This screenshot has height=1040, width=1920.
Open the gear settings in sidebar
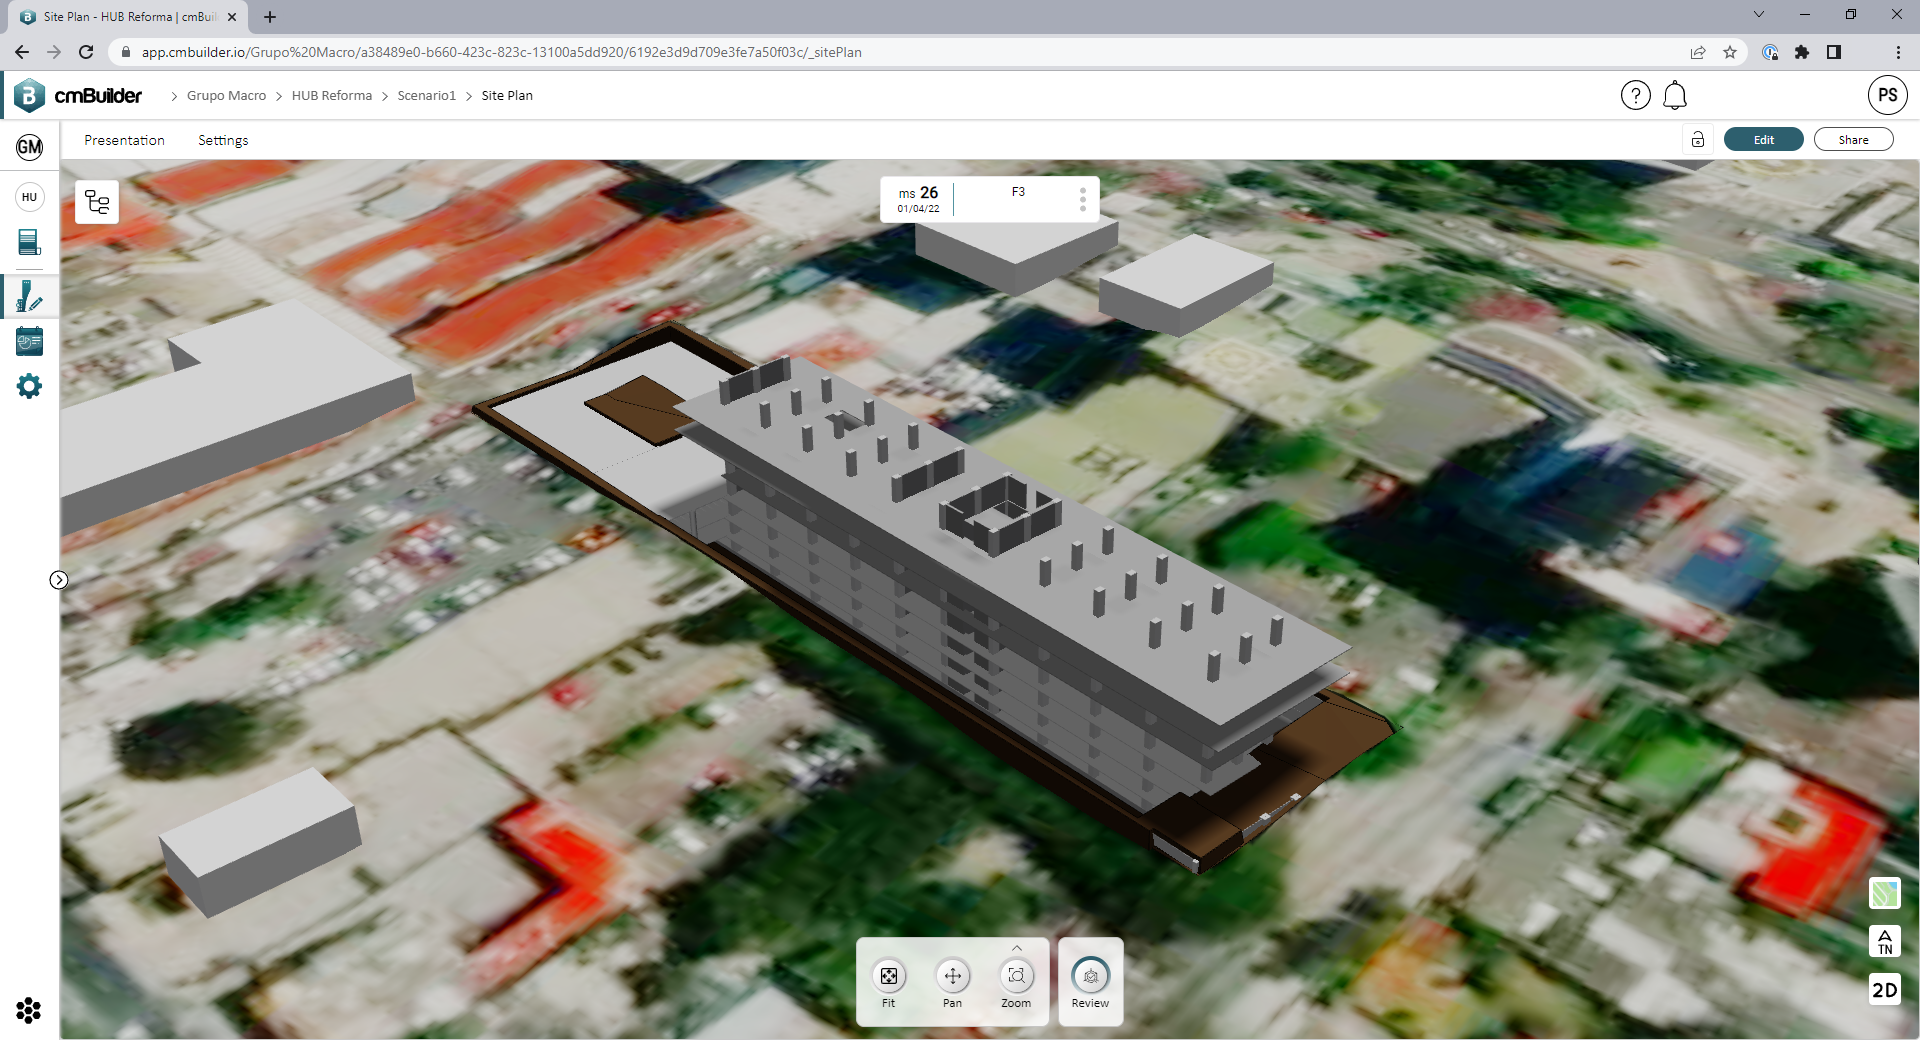(29, 386)
